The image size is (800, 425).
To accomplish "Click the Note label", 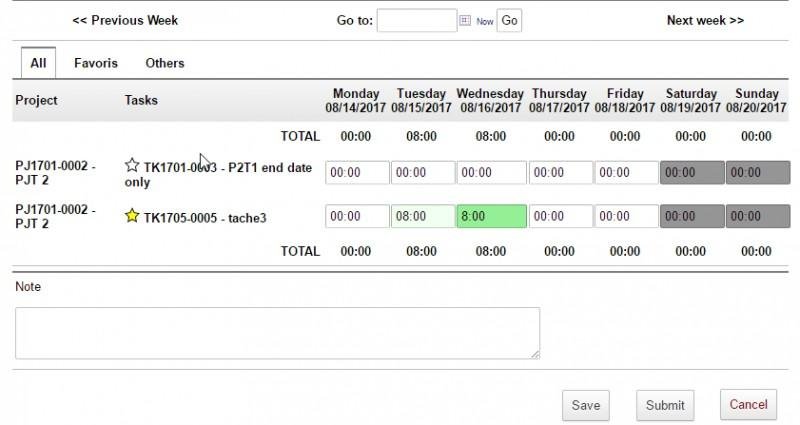I will pyautogui.click(x=28, y=287).
